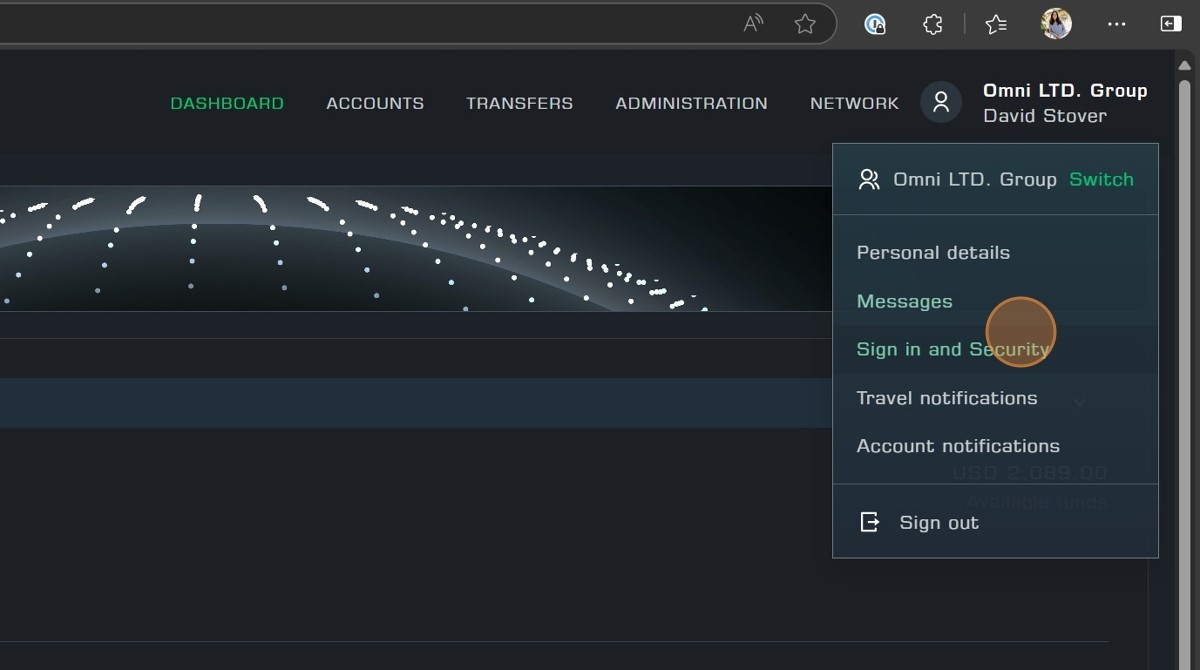Image resolution: width=1200 pixels, height=670 pixels.
Task: Open browser Settings and more ellipsis
Action: (x=1117, y=24)
